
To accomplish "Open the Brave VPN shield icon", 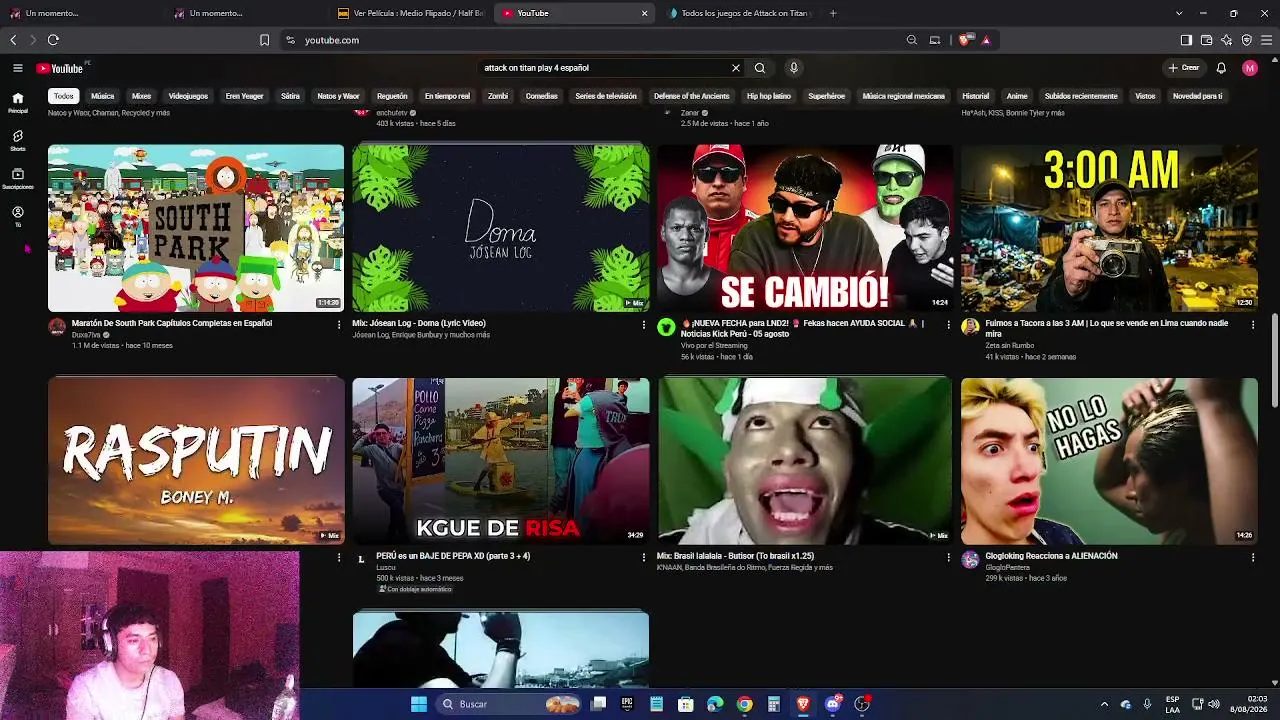I will 1247,40.
